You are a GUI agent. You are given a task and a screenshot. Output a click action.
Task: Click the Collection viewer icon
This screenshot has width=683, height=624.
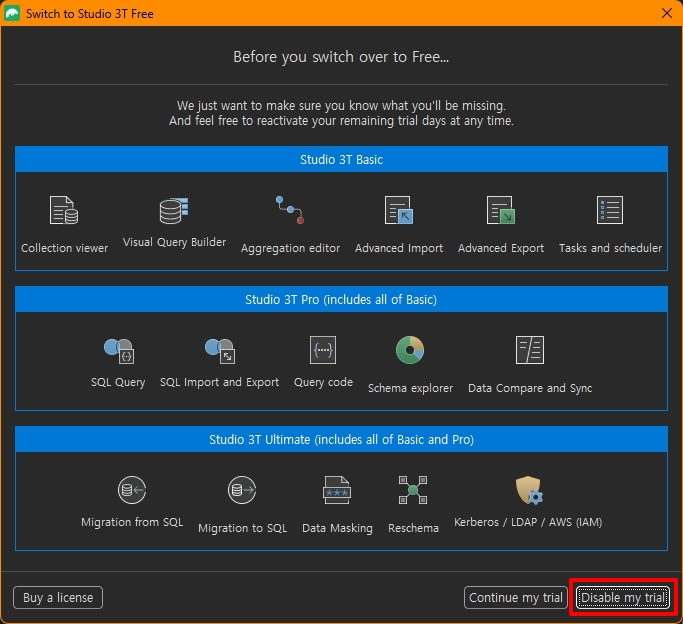pos(64,210)
